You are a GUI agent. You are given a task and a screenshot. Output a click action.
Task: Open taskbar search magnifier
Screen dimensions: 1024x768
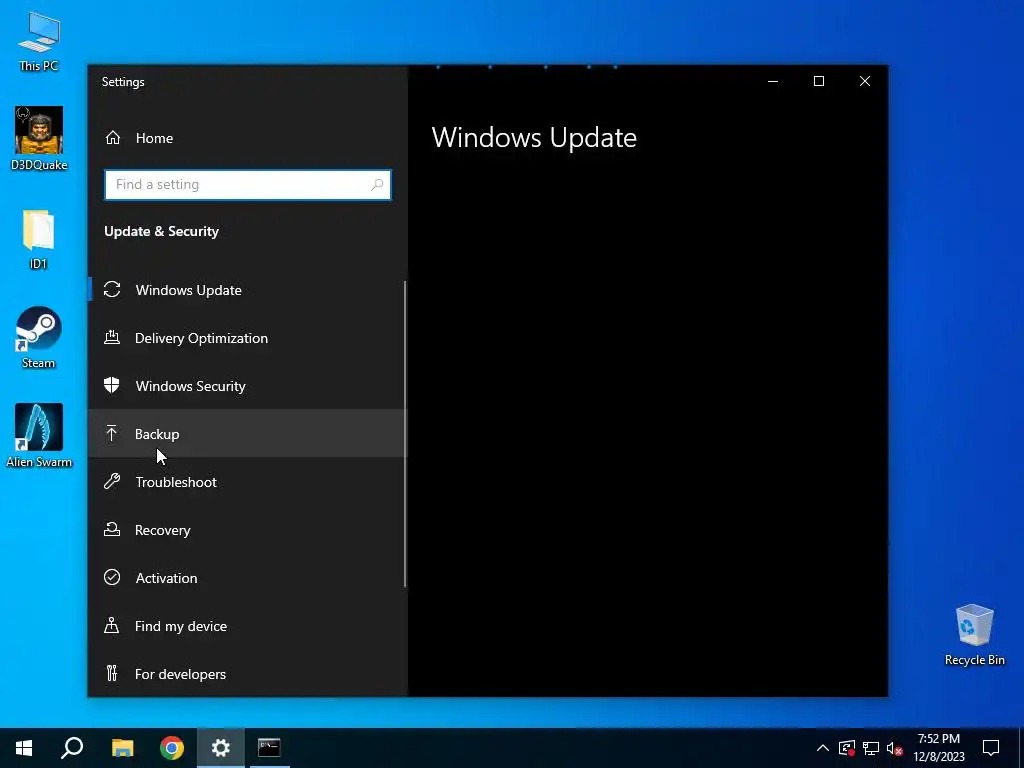[x=72, y=748]
